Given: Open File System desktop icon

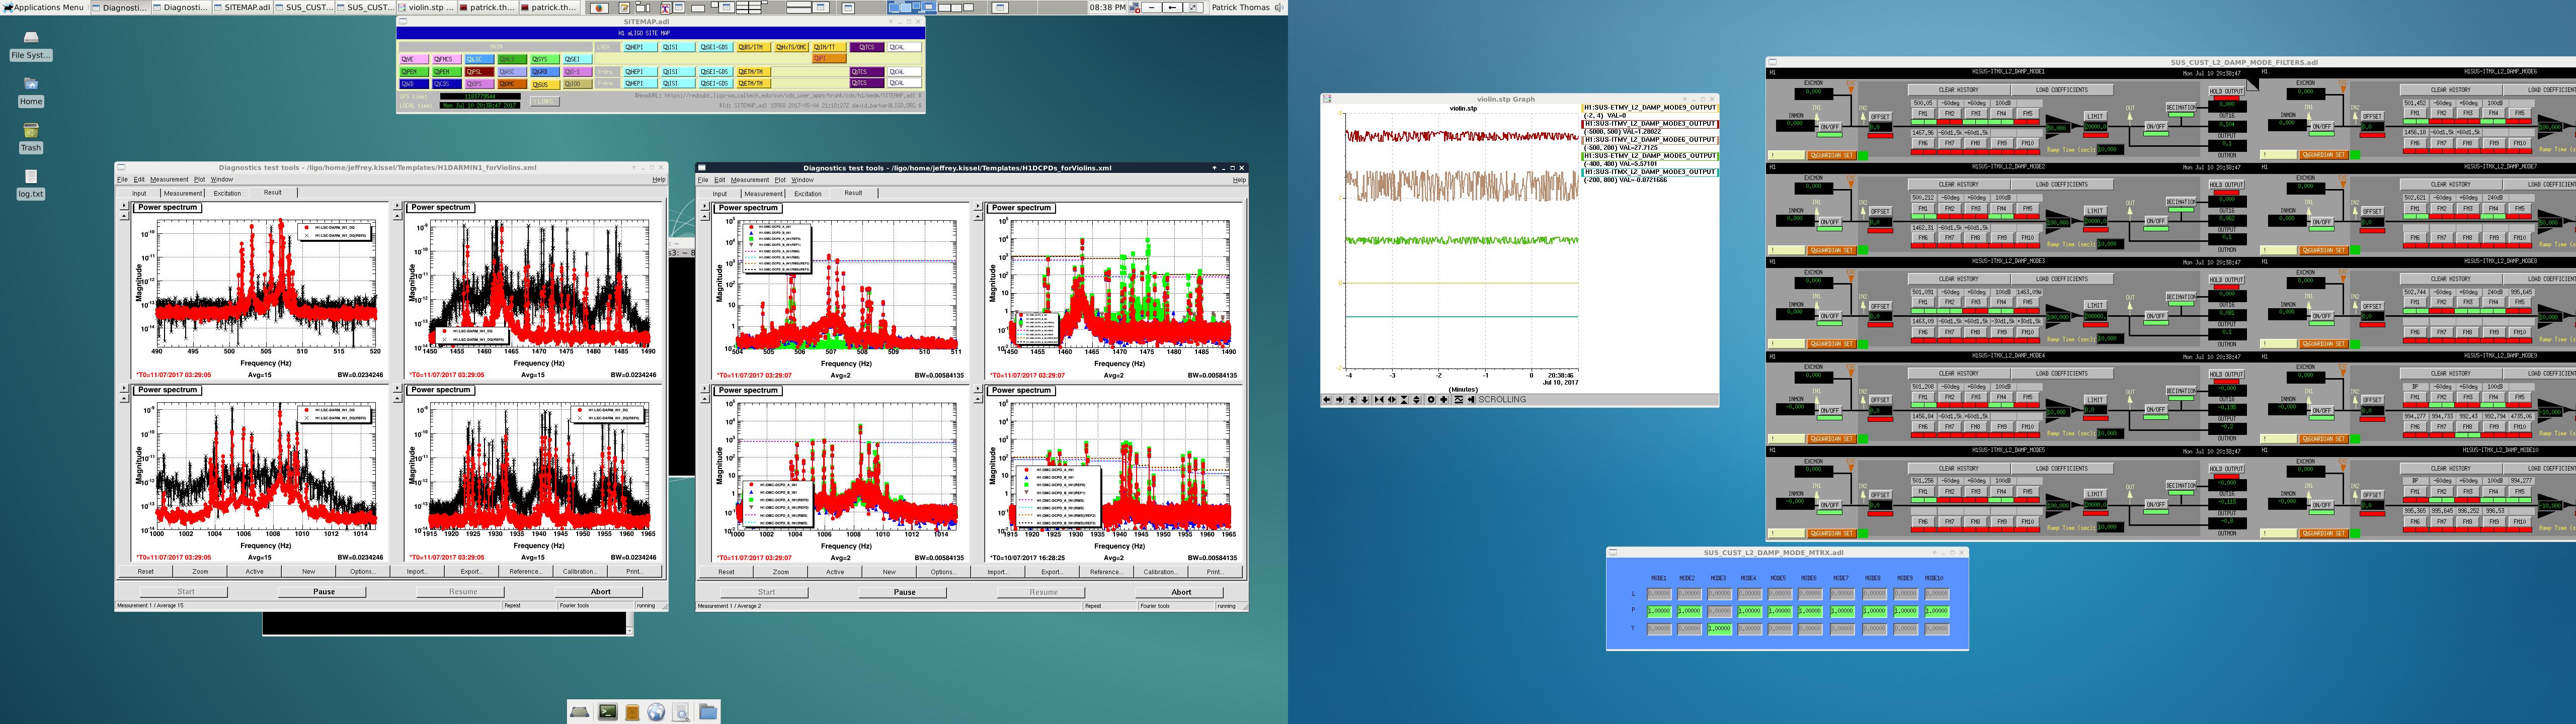Looking at the screenshot, I should tap(31, 45).
